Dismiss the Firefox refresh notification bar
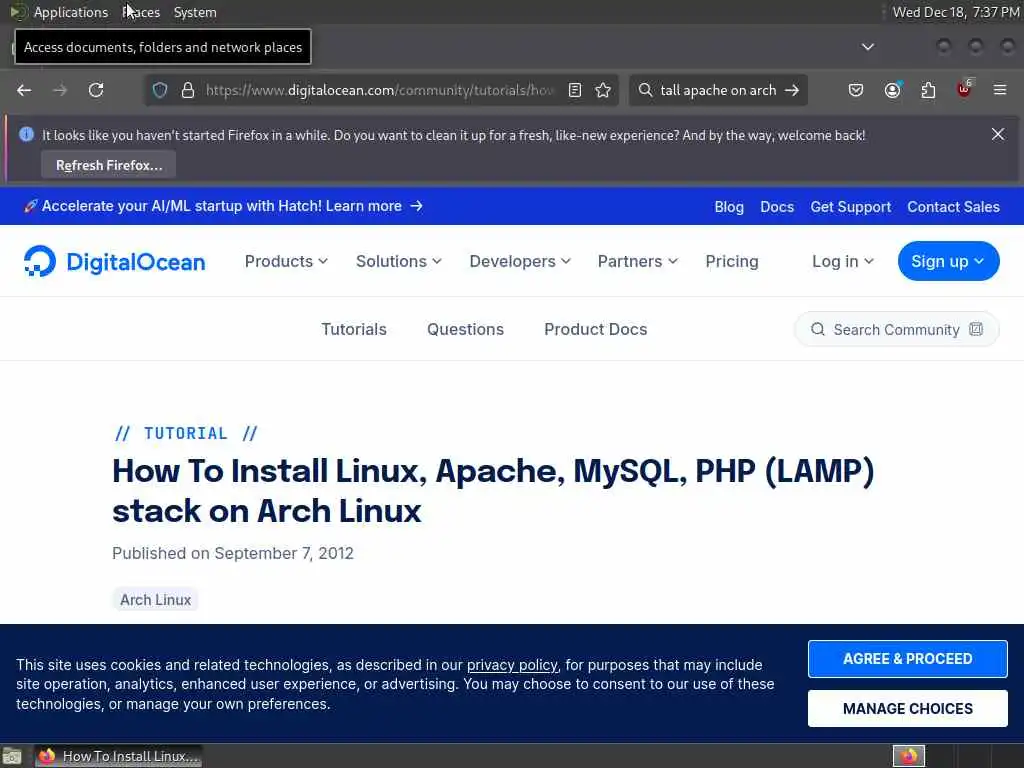1024x768 pixels. (x=998, y=134)
